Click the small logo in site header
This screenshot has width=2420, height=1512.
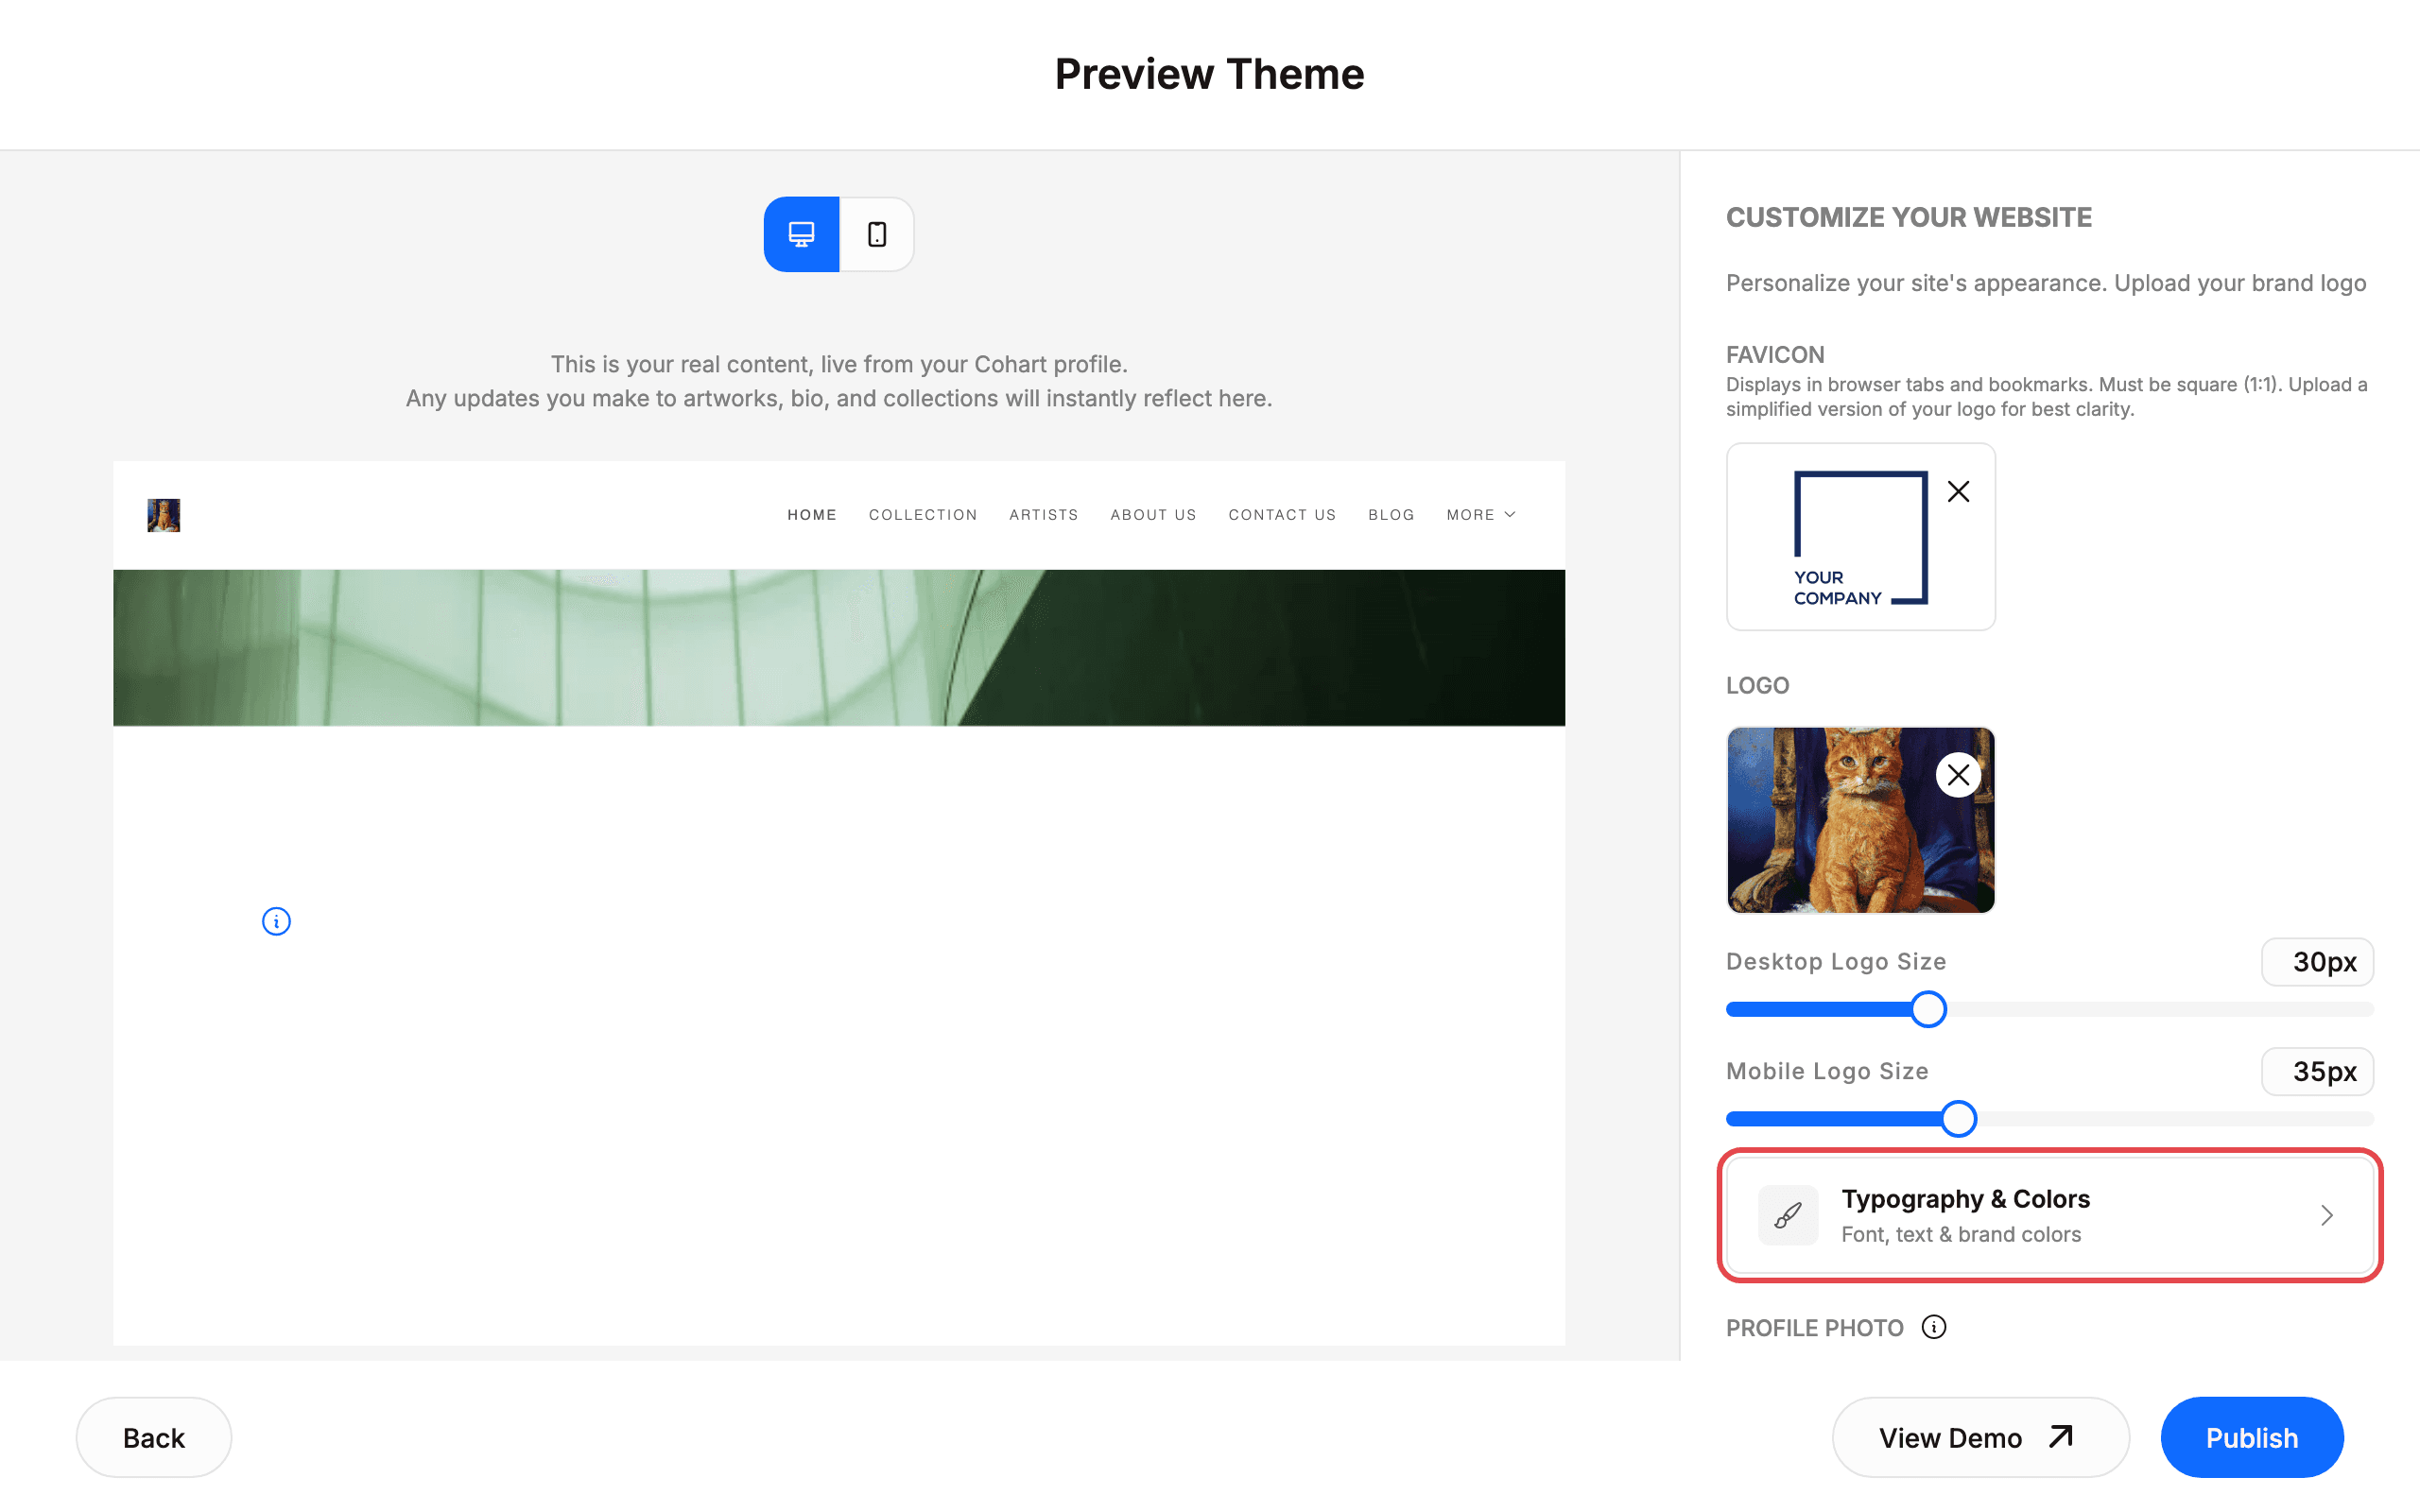[x=164, y=515]
